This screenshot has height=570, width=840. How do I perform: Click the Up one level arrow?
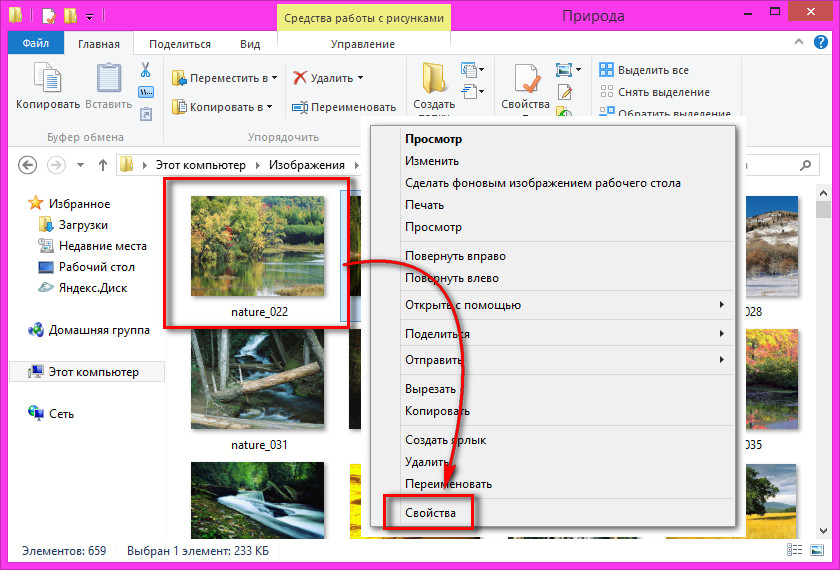(103, 165)
